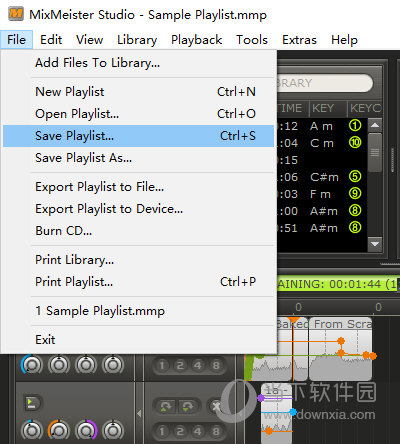The image size is (400, 444).
Task: Toggle loop button 8 in upper track
Action: pos(216,366)
